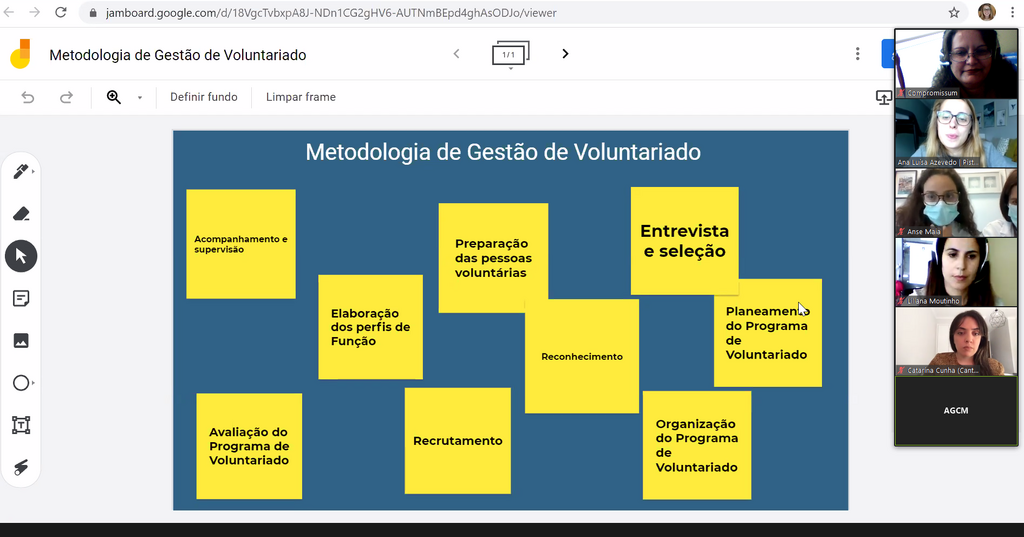Viewport: 1024px width, 537px height.
Task: Click the Add image tool
Action: click(x=21, y=340)
